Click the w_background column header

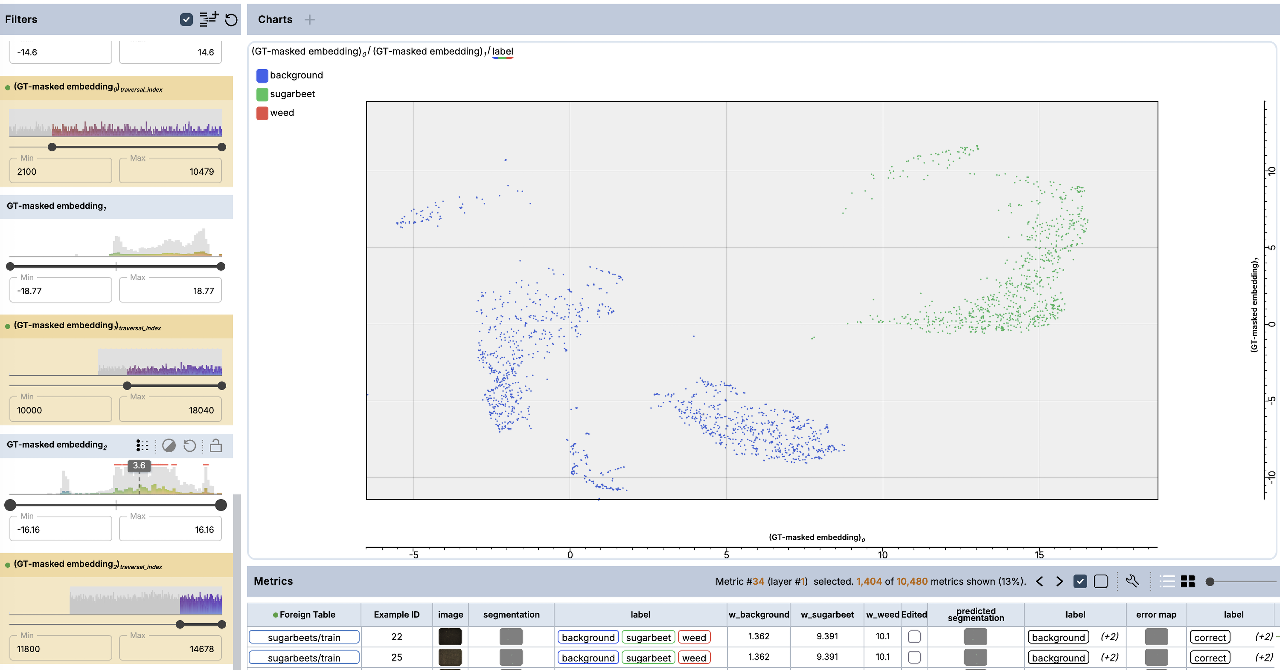tap(758, 614)
